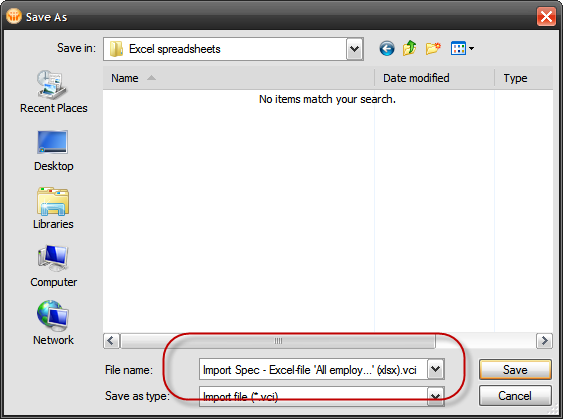Create a new folder
The image size is (563, 419).
click(433, 48)
